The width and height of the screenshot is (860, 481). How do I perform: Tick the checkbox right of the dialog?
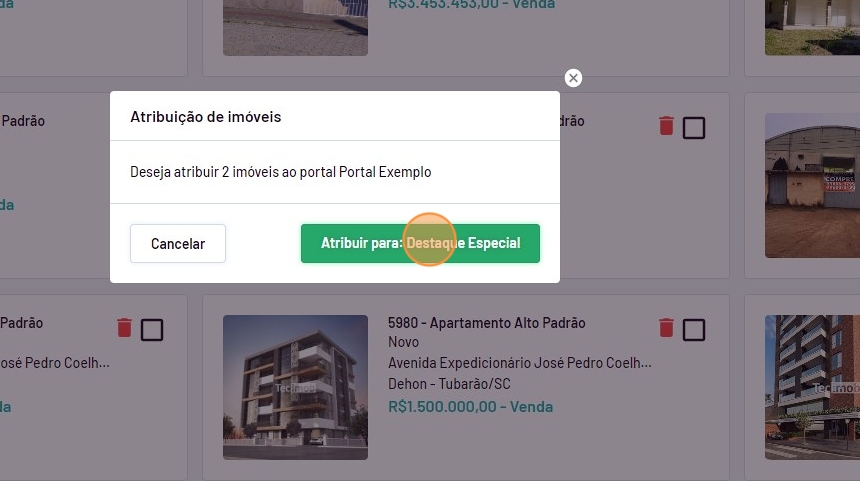click(694, 128)
